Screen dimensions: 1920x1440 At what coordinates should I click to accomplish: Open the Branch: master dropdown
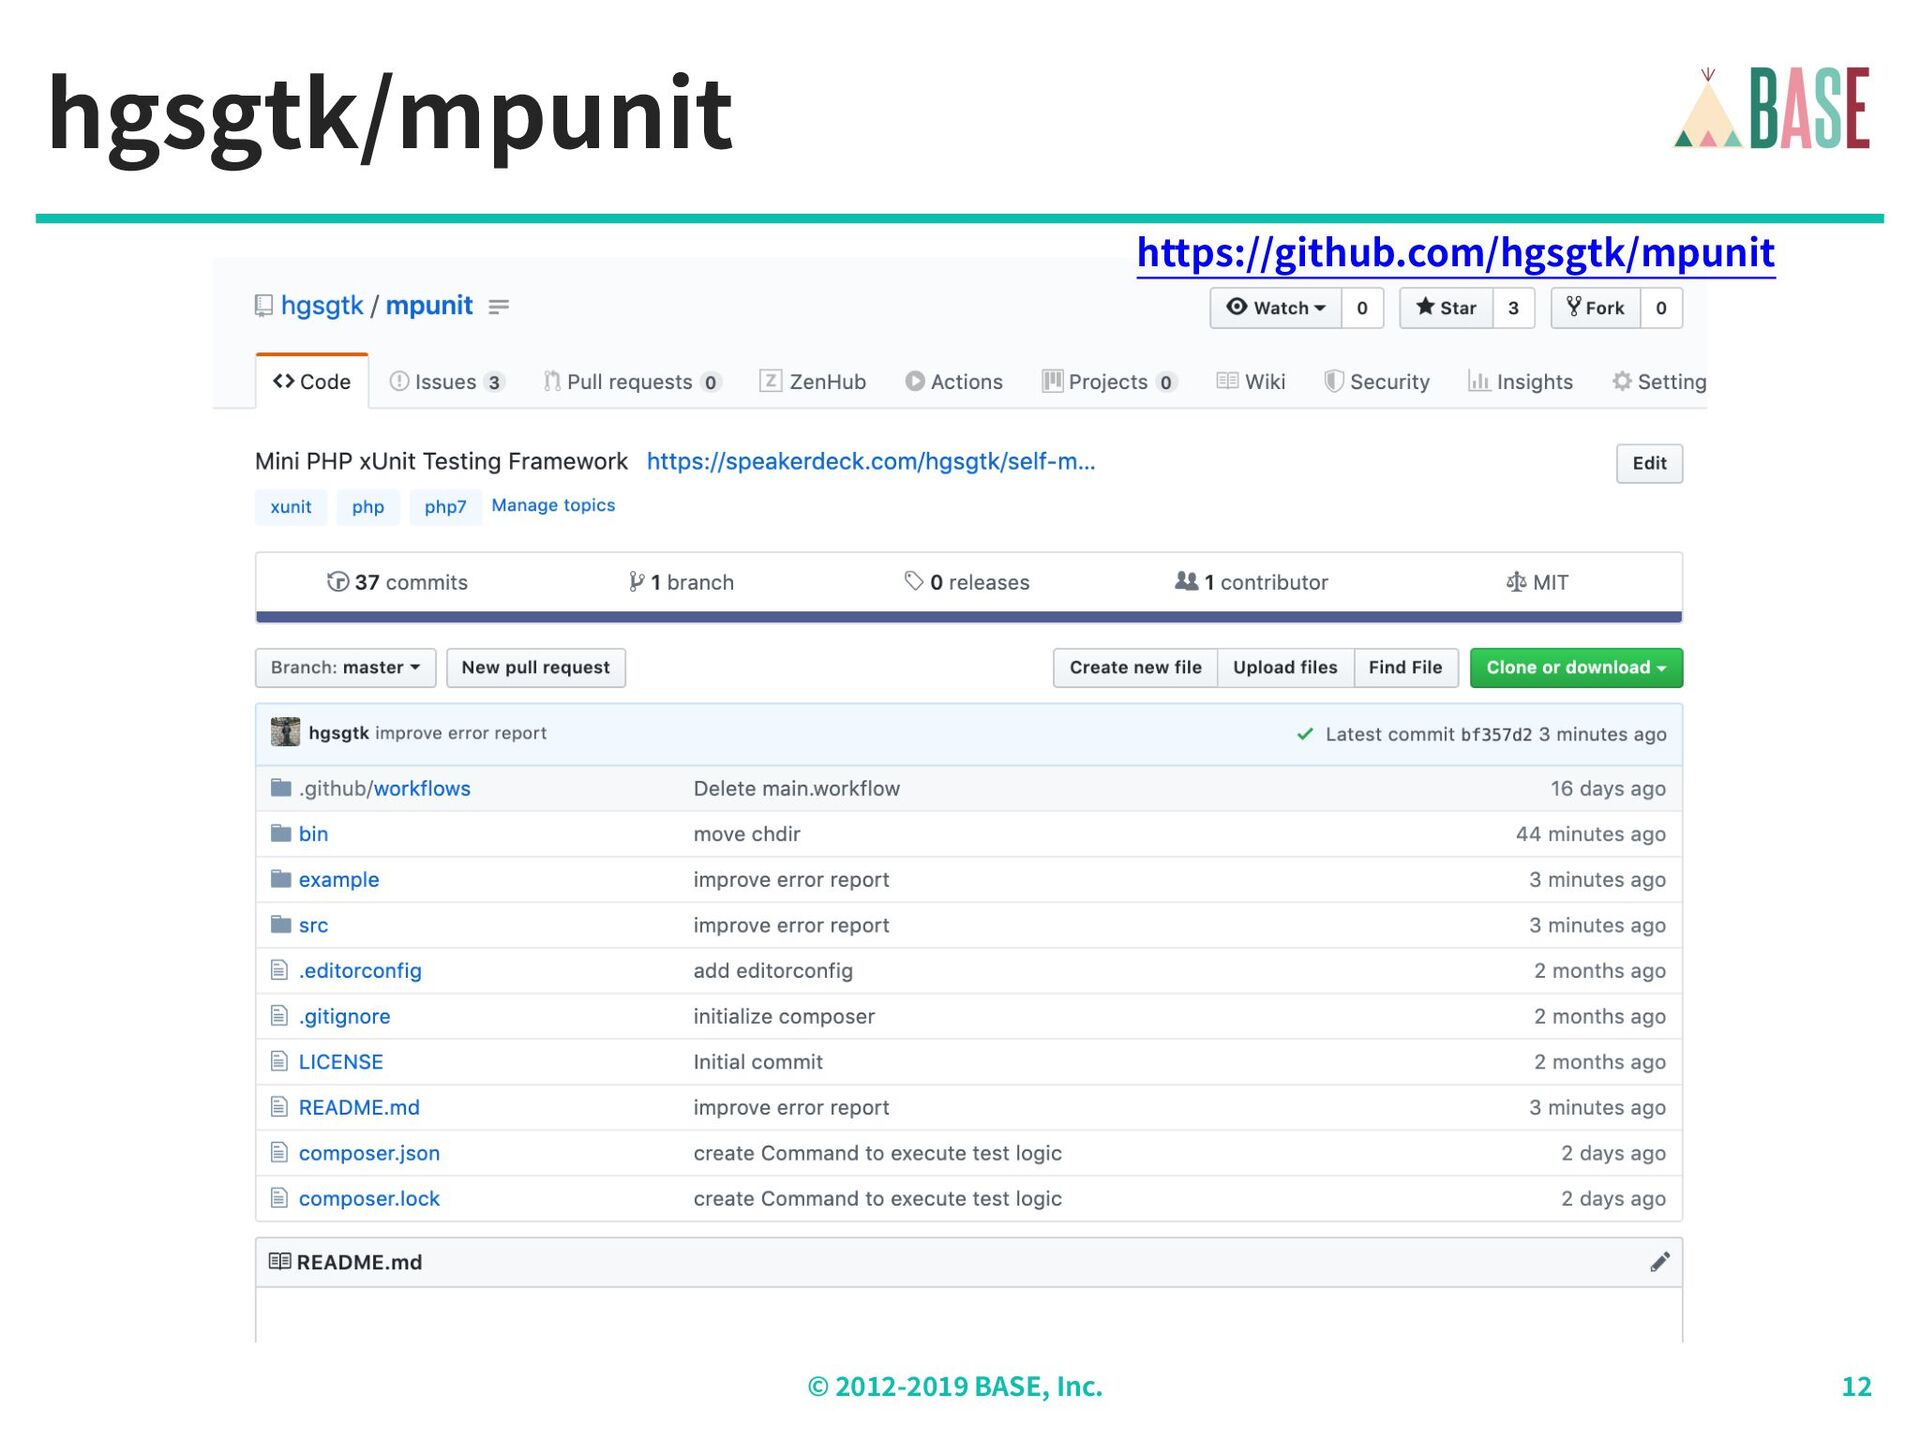click(x=345, y=668)
